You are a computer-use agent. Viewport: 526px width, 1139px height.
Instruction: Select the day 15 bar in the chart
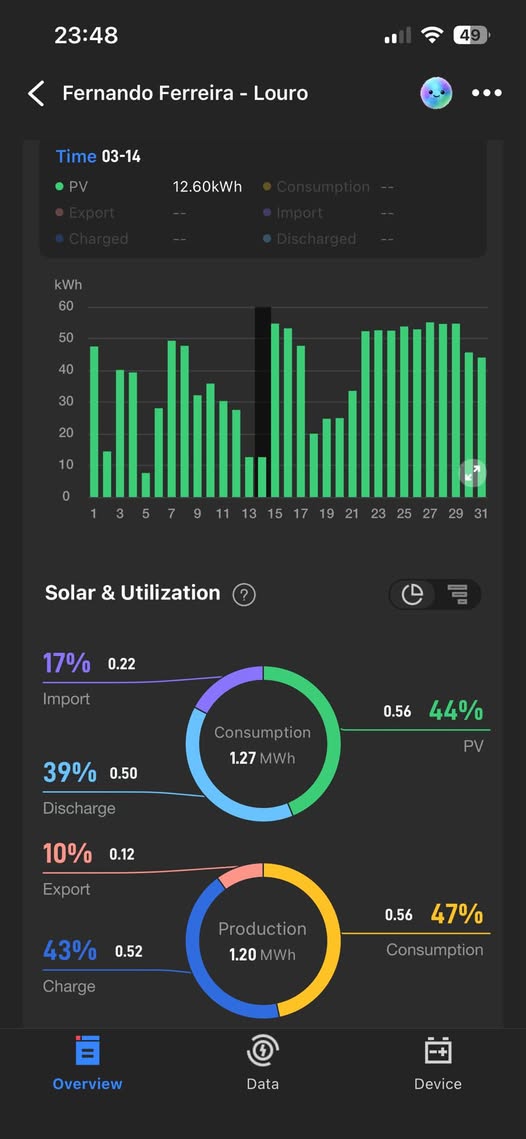tap(275, 410)
